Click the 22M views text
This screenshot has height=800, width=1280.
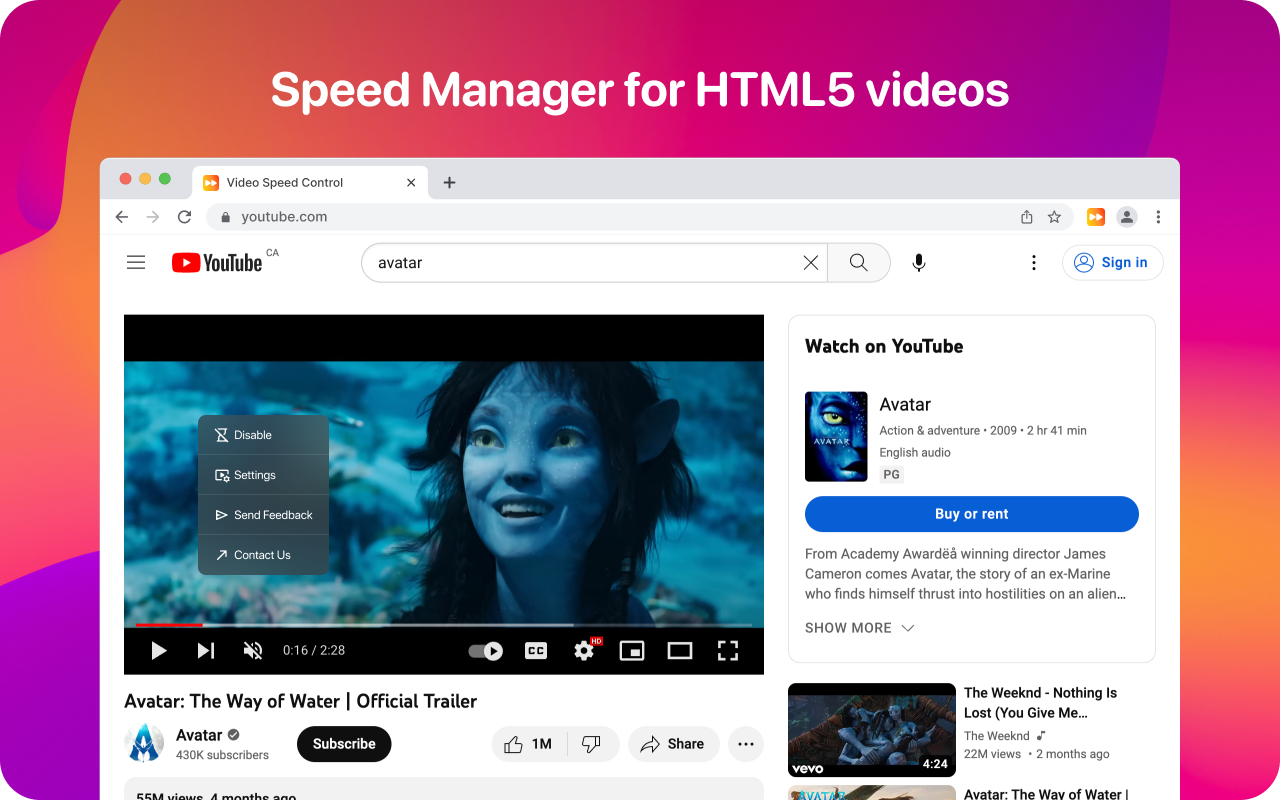pyautogui.click(x=992, y=755)
